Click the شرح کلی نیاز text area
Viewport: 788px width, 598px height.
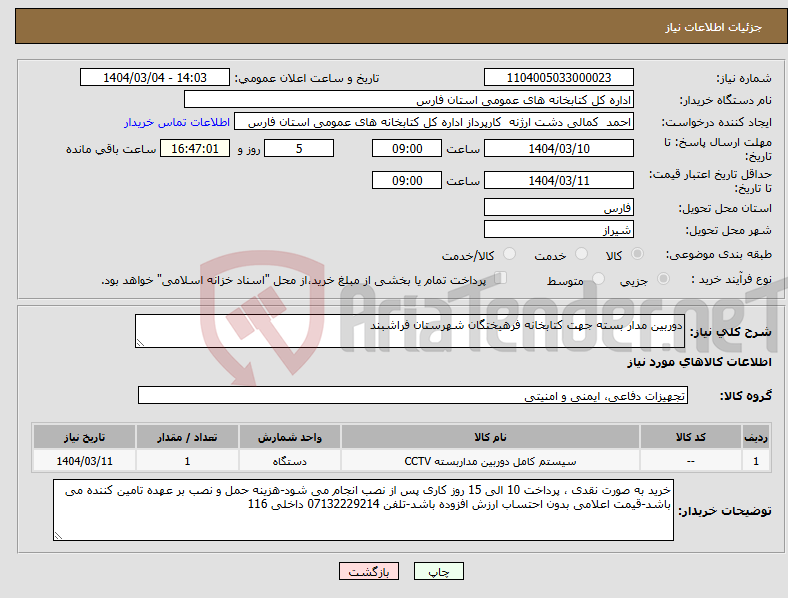pyautogui.click(x=410, y=331)
